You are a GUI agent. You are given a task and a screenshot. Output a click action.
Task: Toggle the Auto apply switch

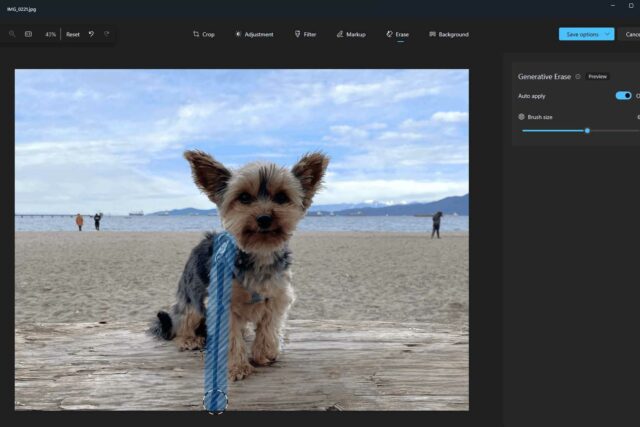pos(623,96)
